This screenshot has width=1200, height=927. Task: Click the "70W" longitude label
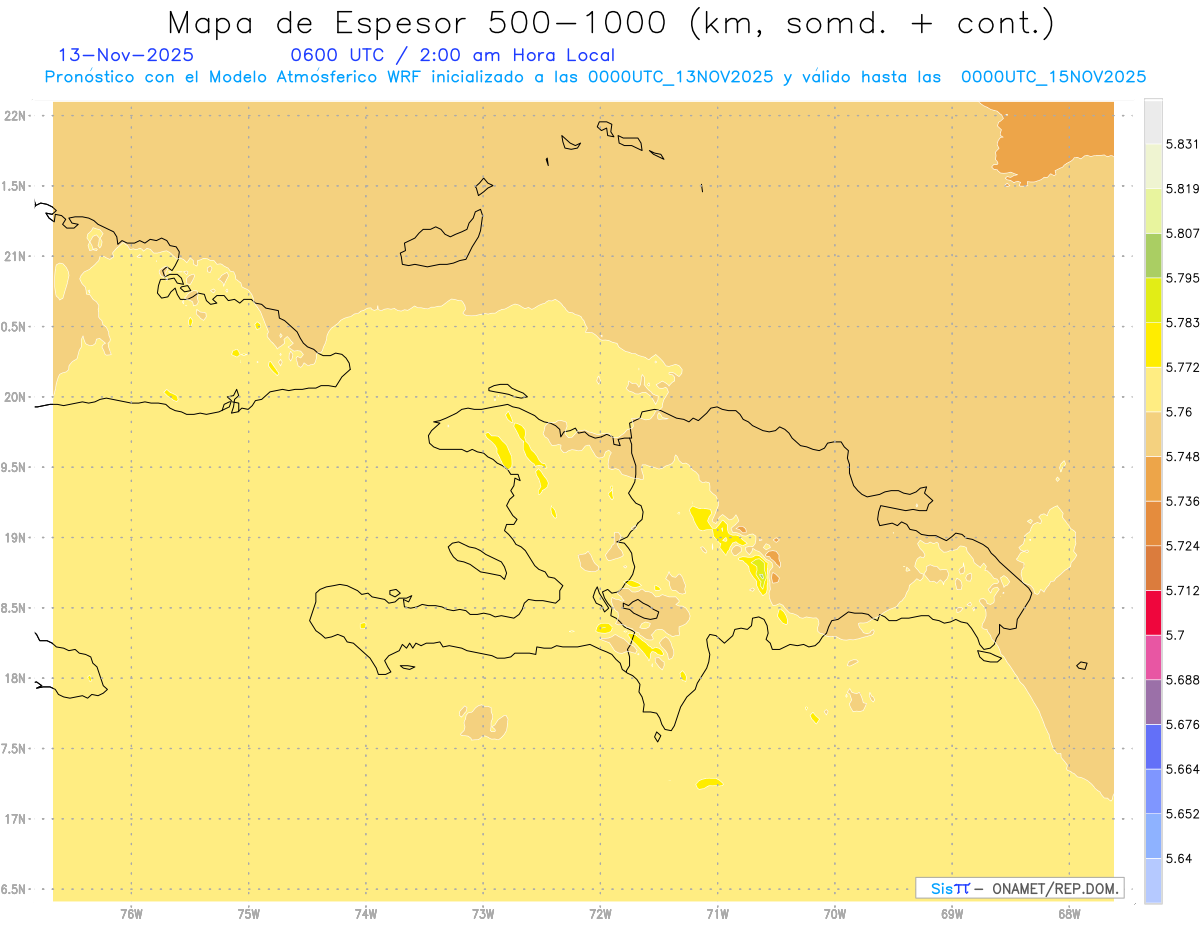[834, 914]
